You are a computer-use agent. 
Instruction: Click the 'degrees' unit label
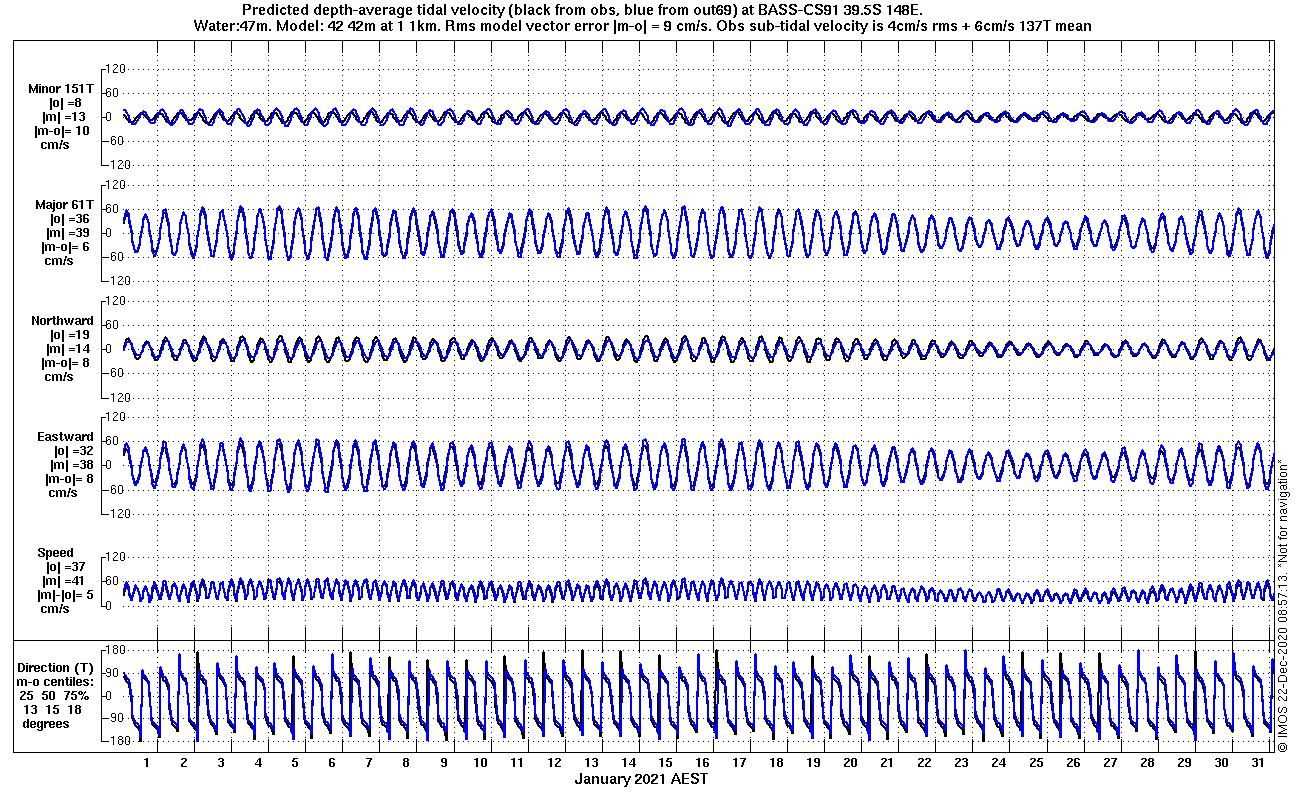(47, 723)
